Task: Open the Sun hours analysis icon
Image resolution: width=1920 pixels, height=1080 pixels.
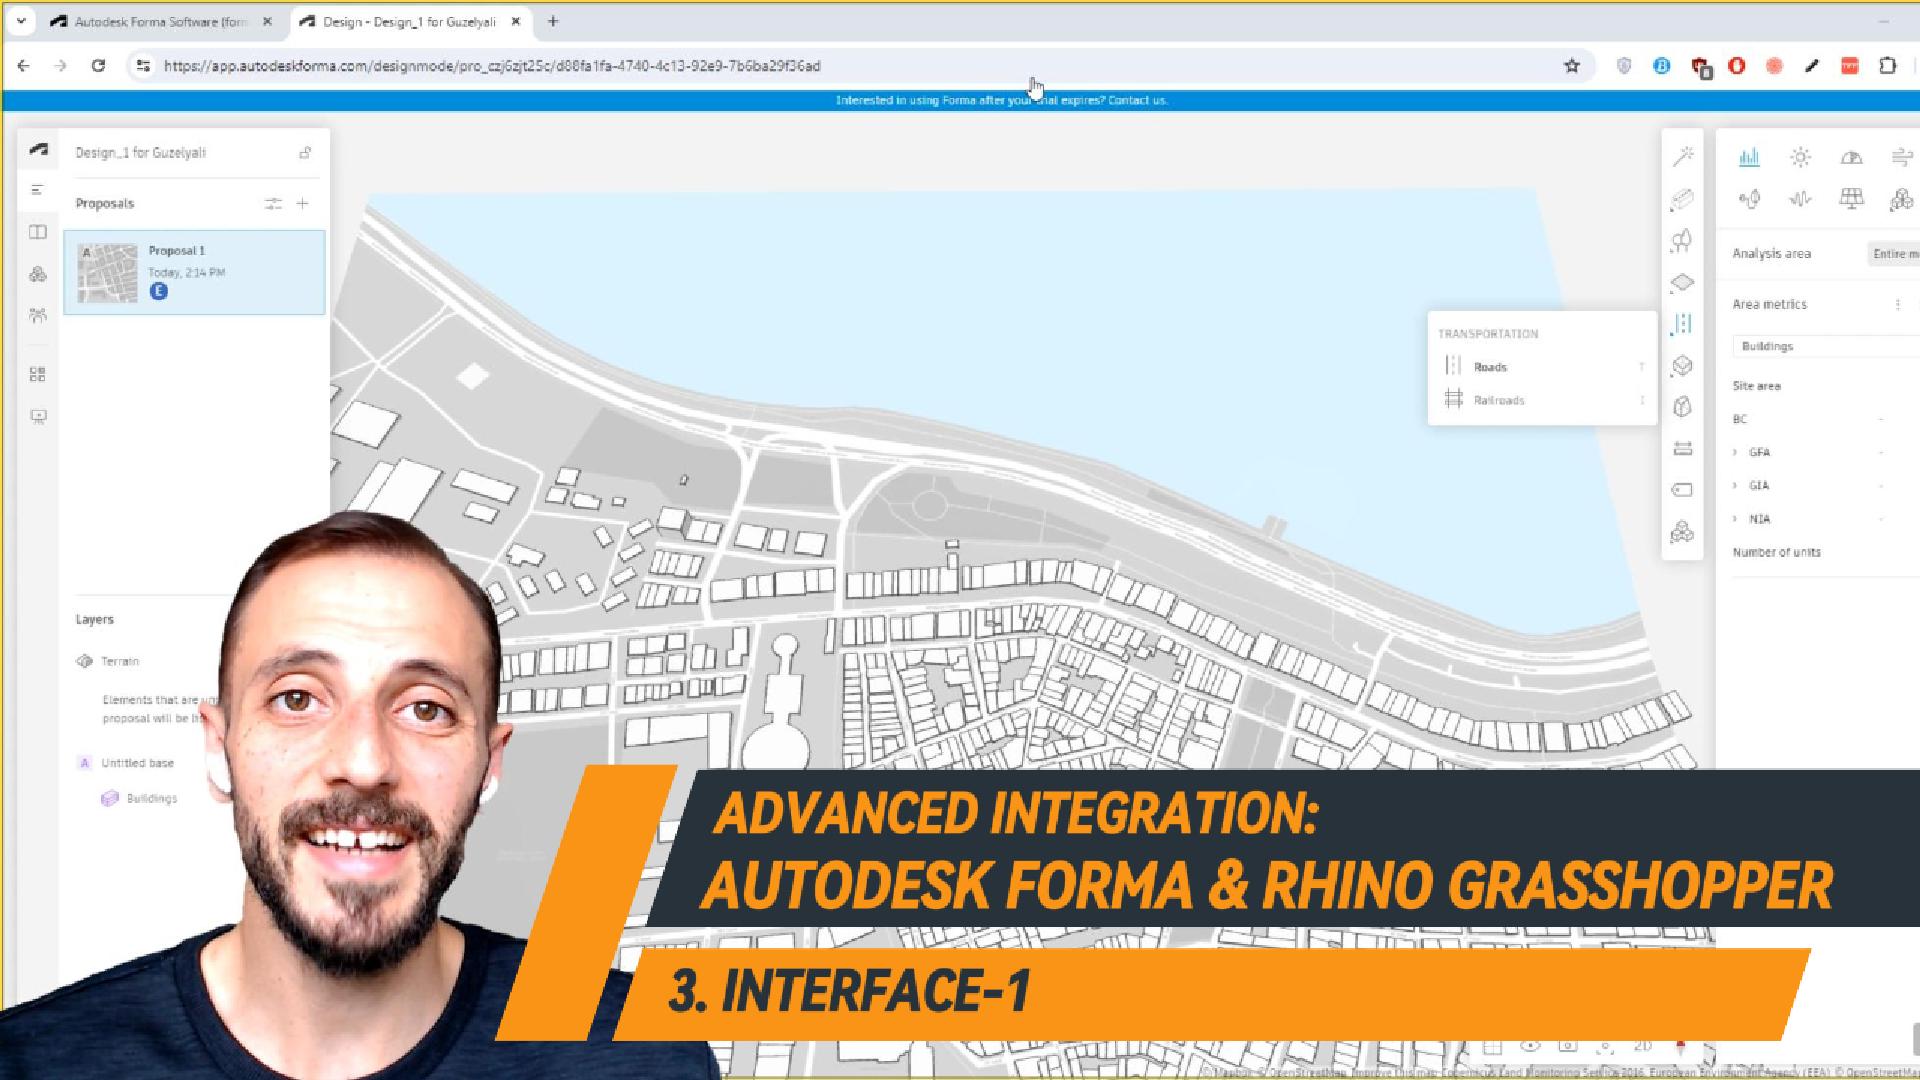Action: coord(1800,157)
